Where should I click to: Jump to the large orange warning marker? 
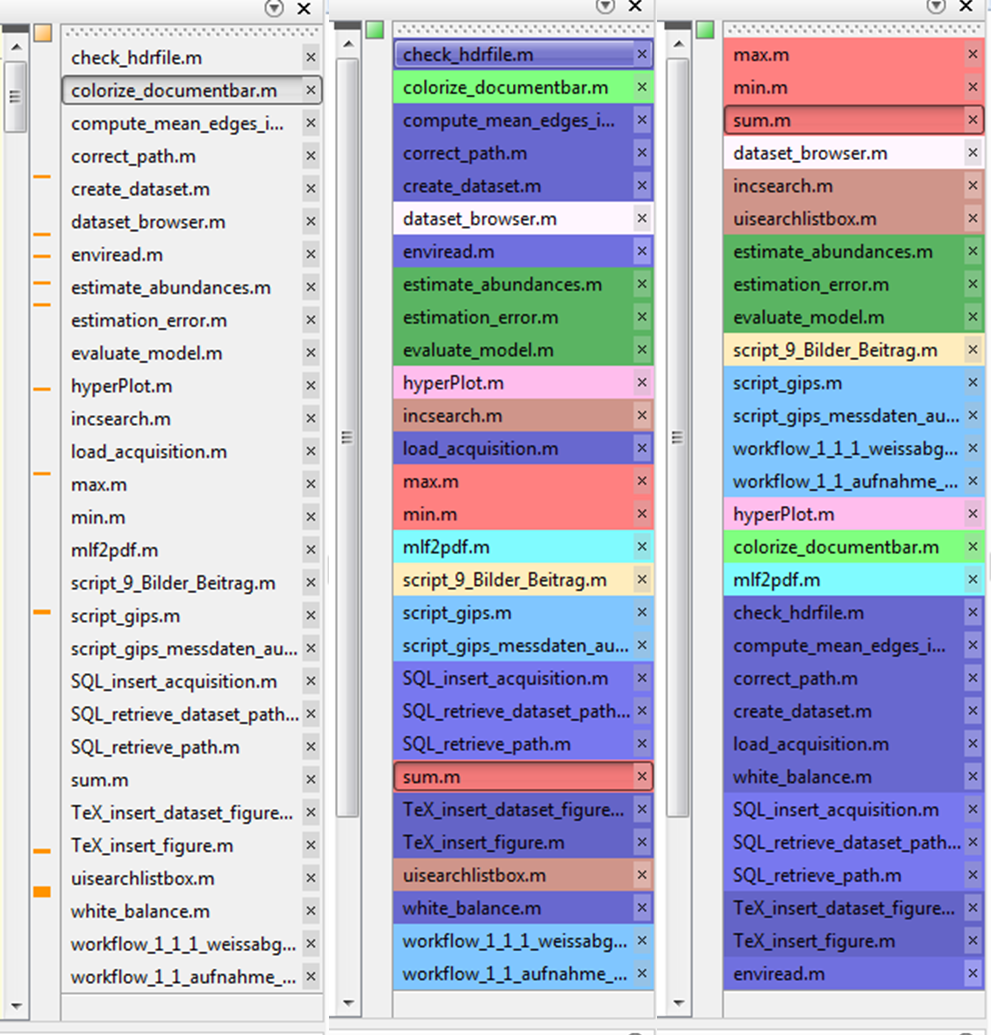[42, 892]
